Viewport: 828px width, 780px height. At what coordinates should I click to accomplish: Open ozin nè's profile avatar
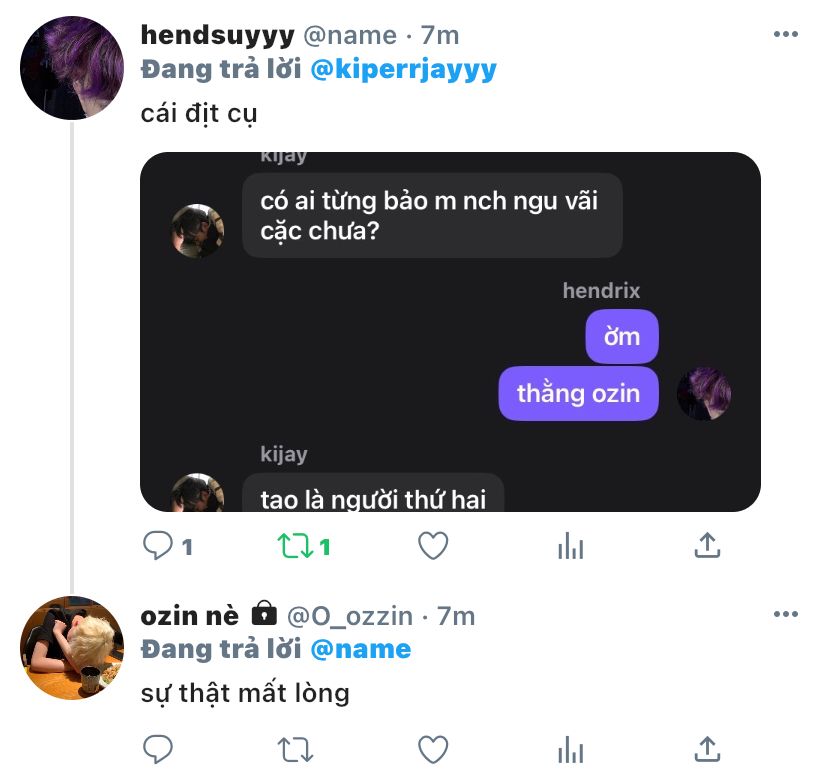71,648
